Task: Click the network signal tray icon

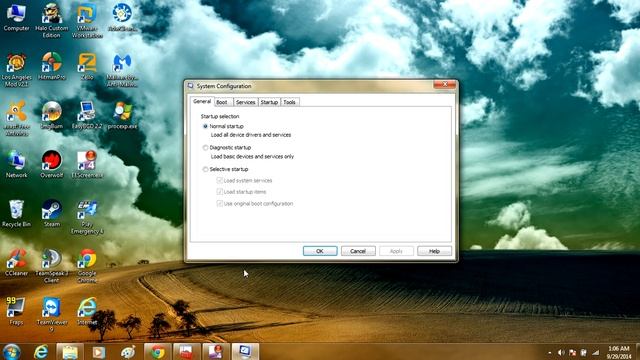Action: pyautogui.click(x=596, y=352)
